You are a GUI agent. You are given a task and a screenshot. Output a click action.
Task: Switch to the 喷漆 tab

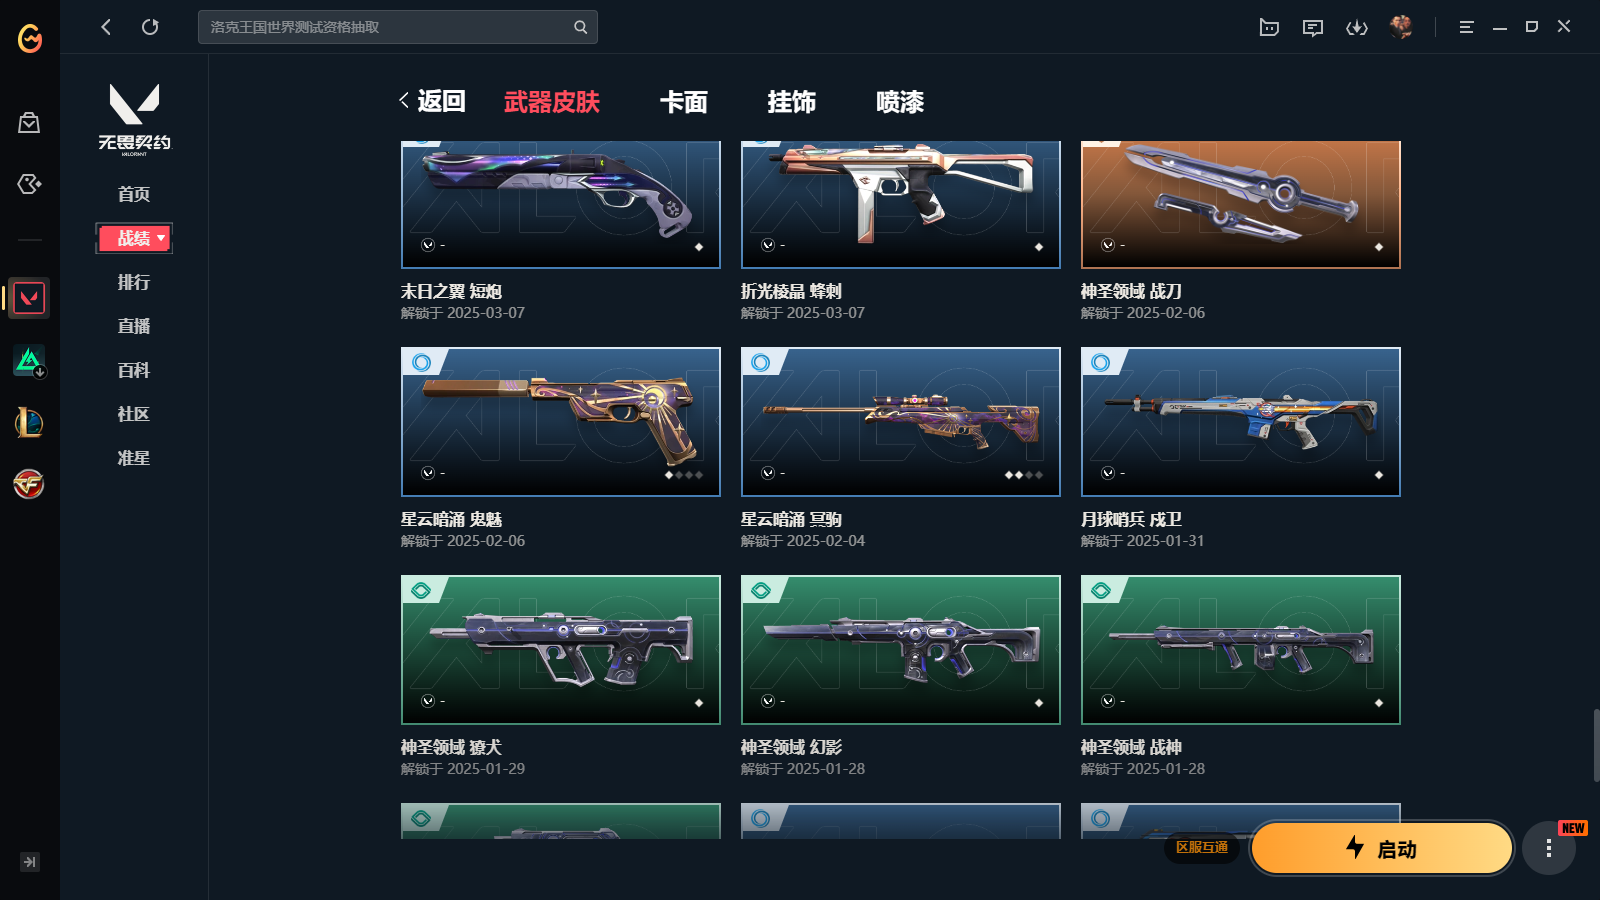[900, 102]
